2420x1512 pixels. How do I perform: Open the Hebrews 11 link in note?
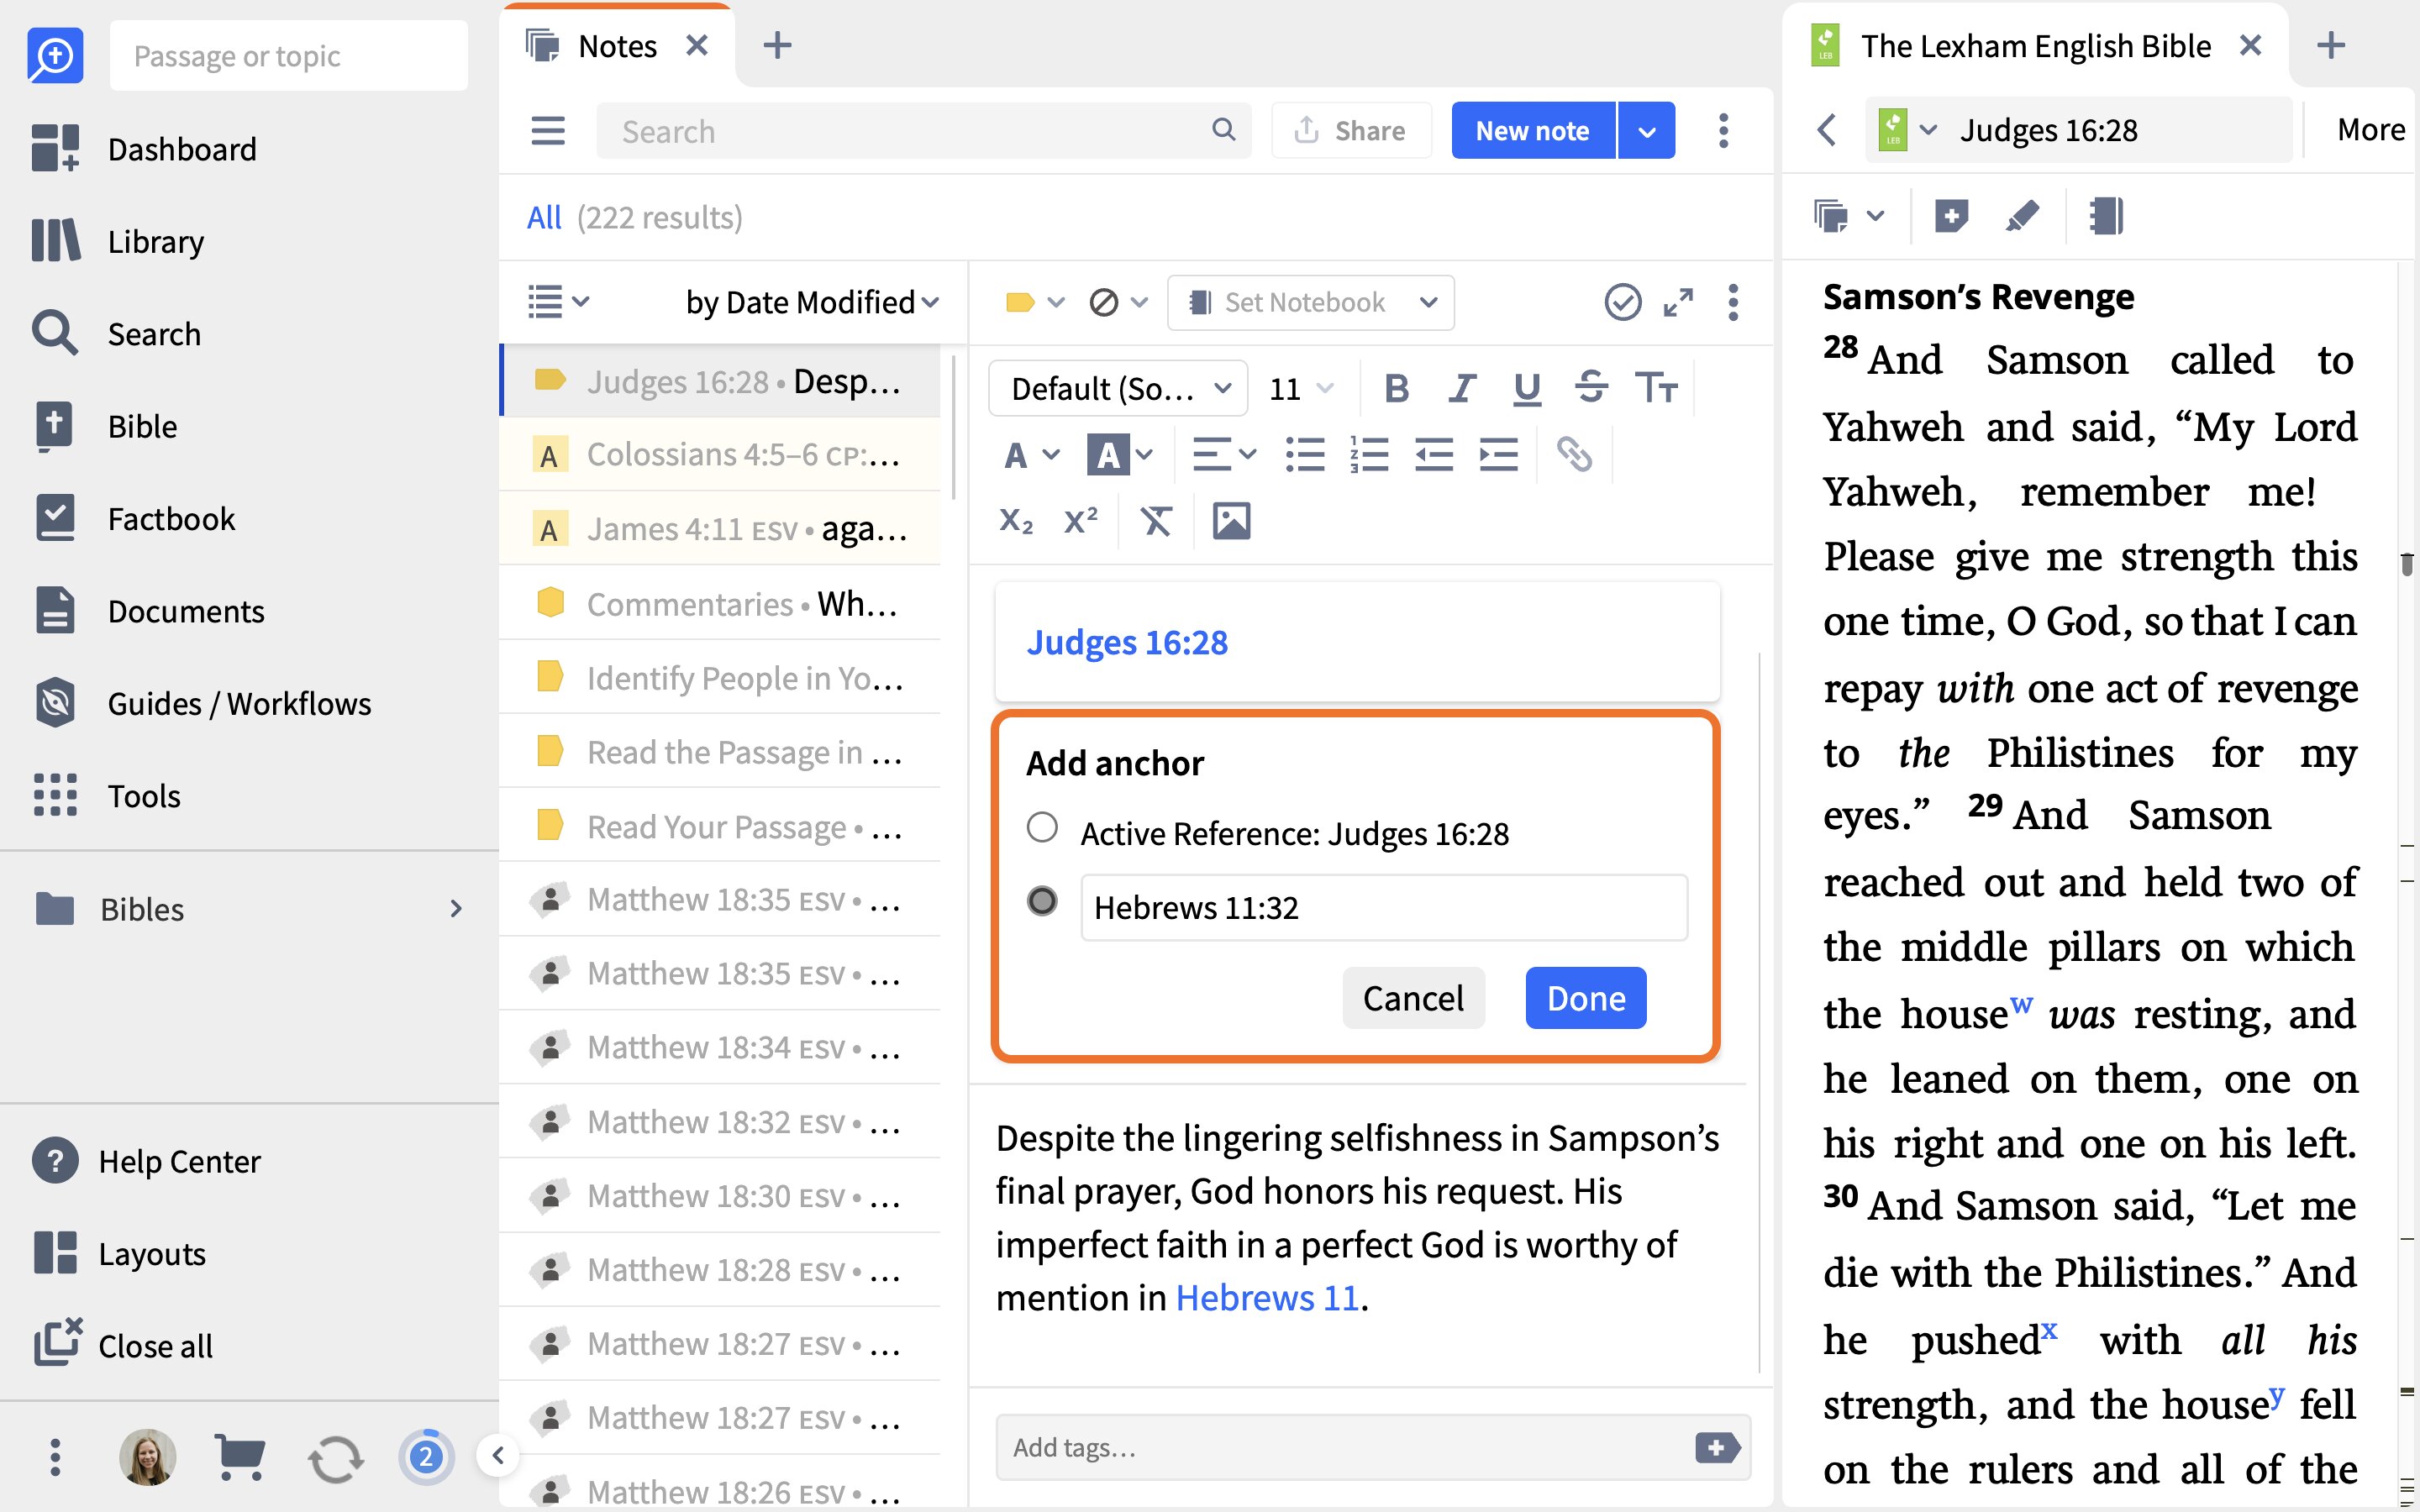point(1267,1297)
